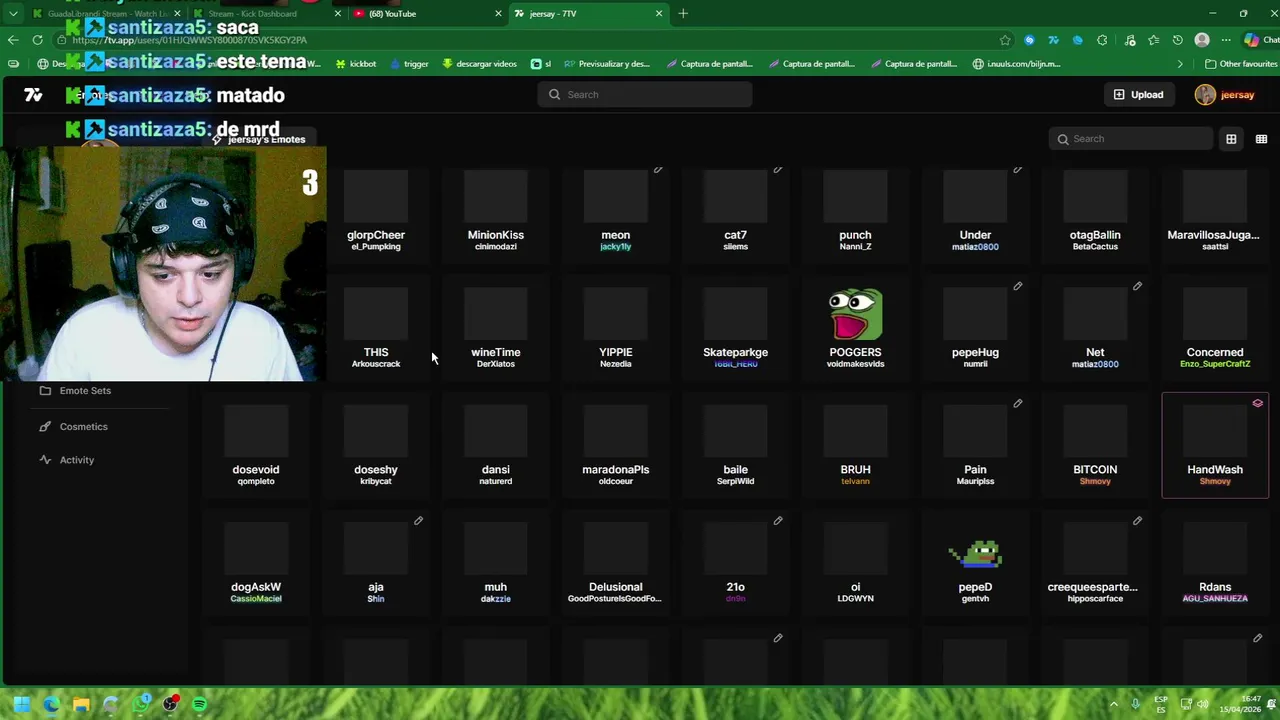
Task: Open the Other favourites folder
Action: point(1241,64)
